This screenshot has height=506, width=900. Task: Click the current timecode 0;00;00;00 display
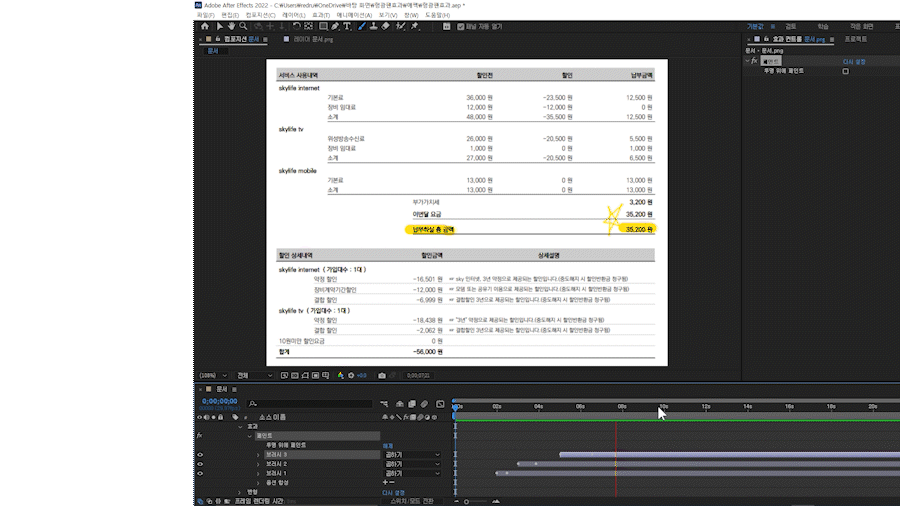click(x=219, y=401)
